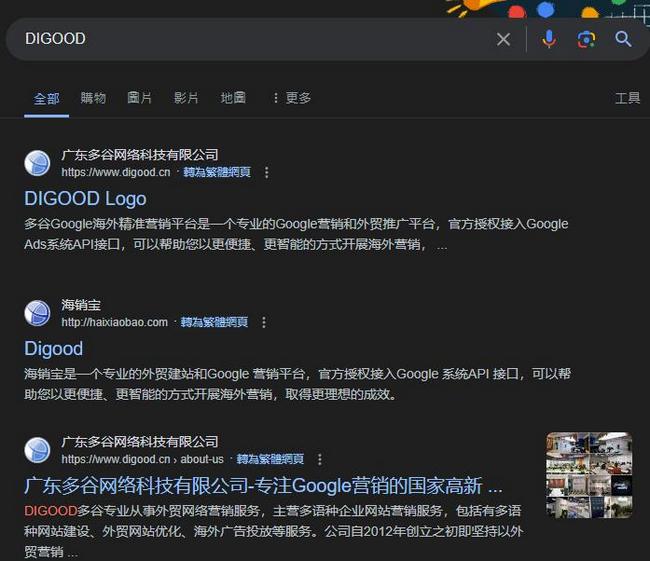Click the DIGOOD search input field
The height and width of the screenshot is (561, 650).
[257, 39]
